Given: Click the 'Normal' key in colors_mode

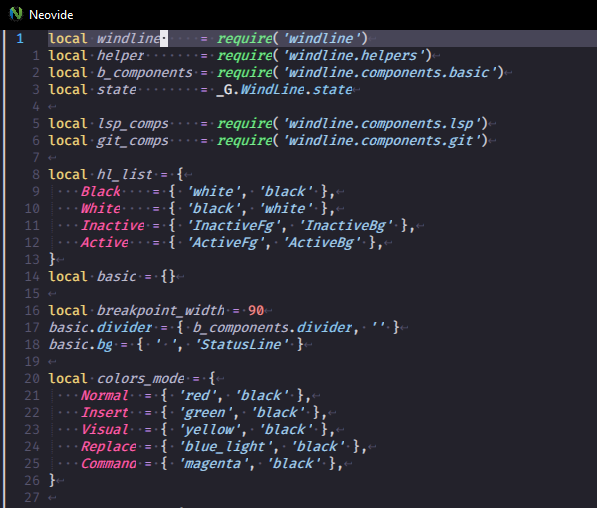Looking at the screenshot, I should [104, 396].
